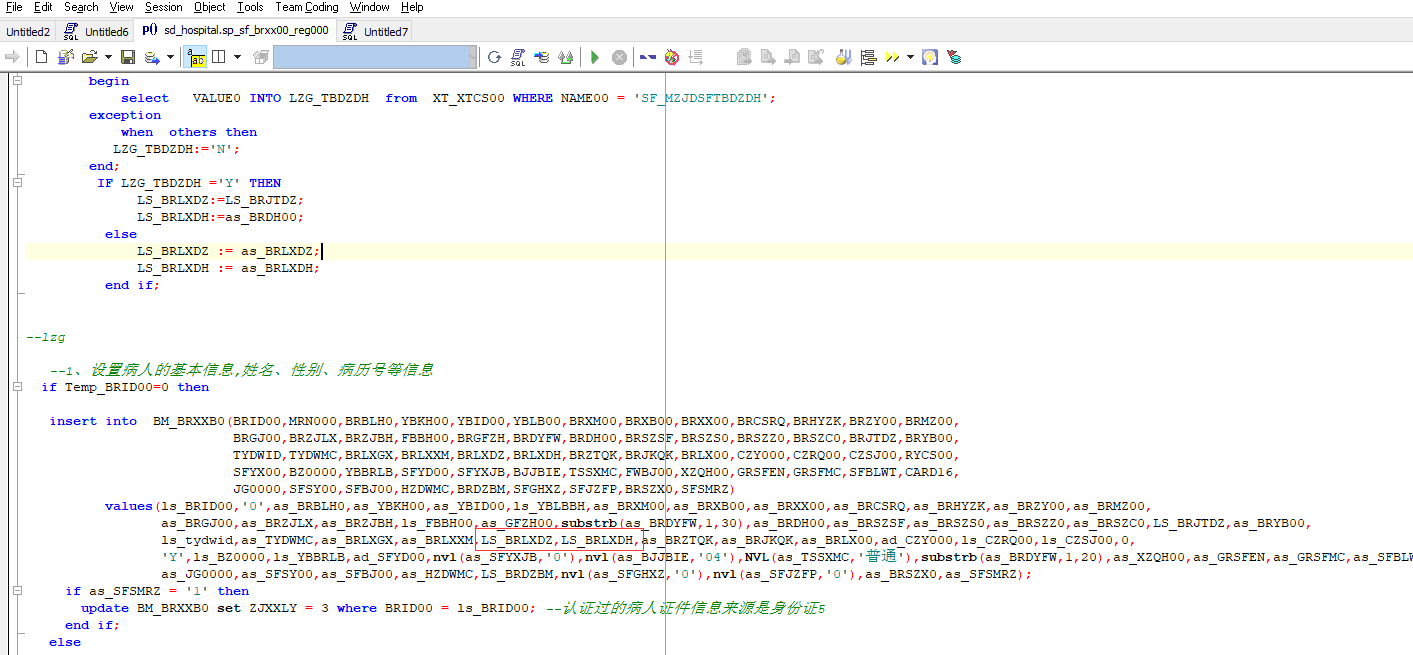Open the Edit menu
1413x655 pixels.
point(43,7)
